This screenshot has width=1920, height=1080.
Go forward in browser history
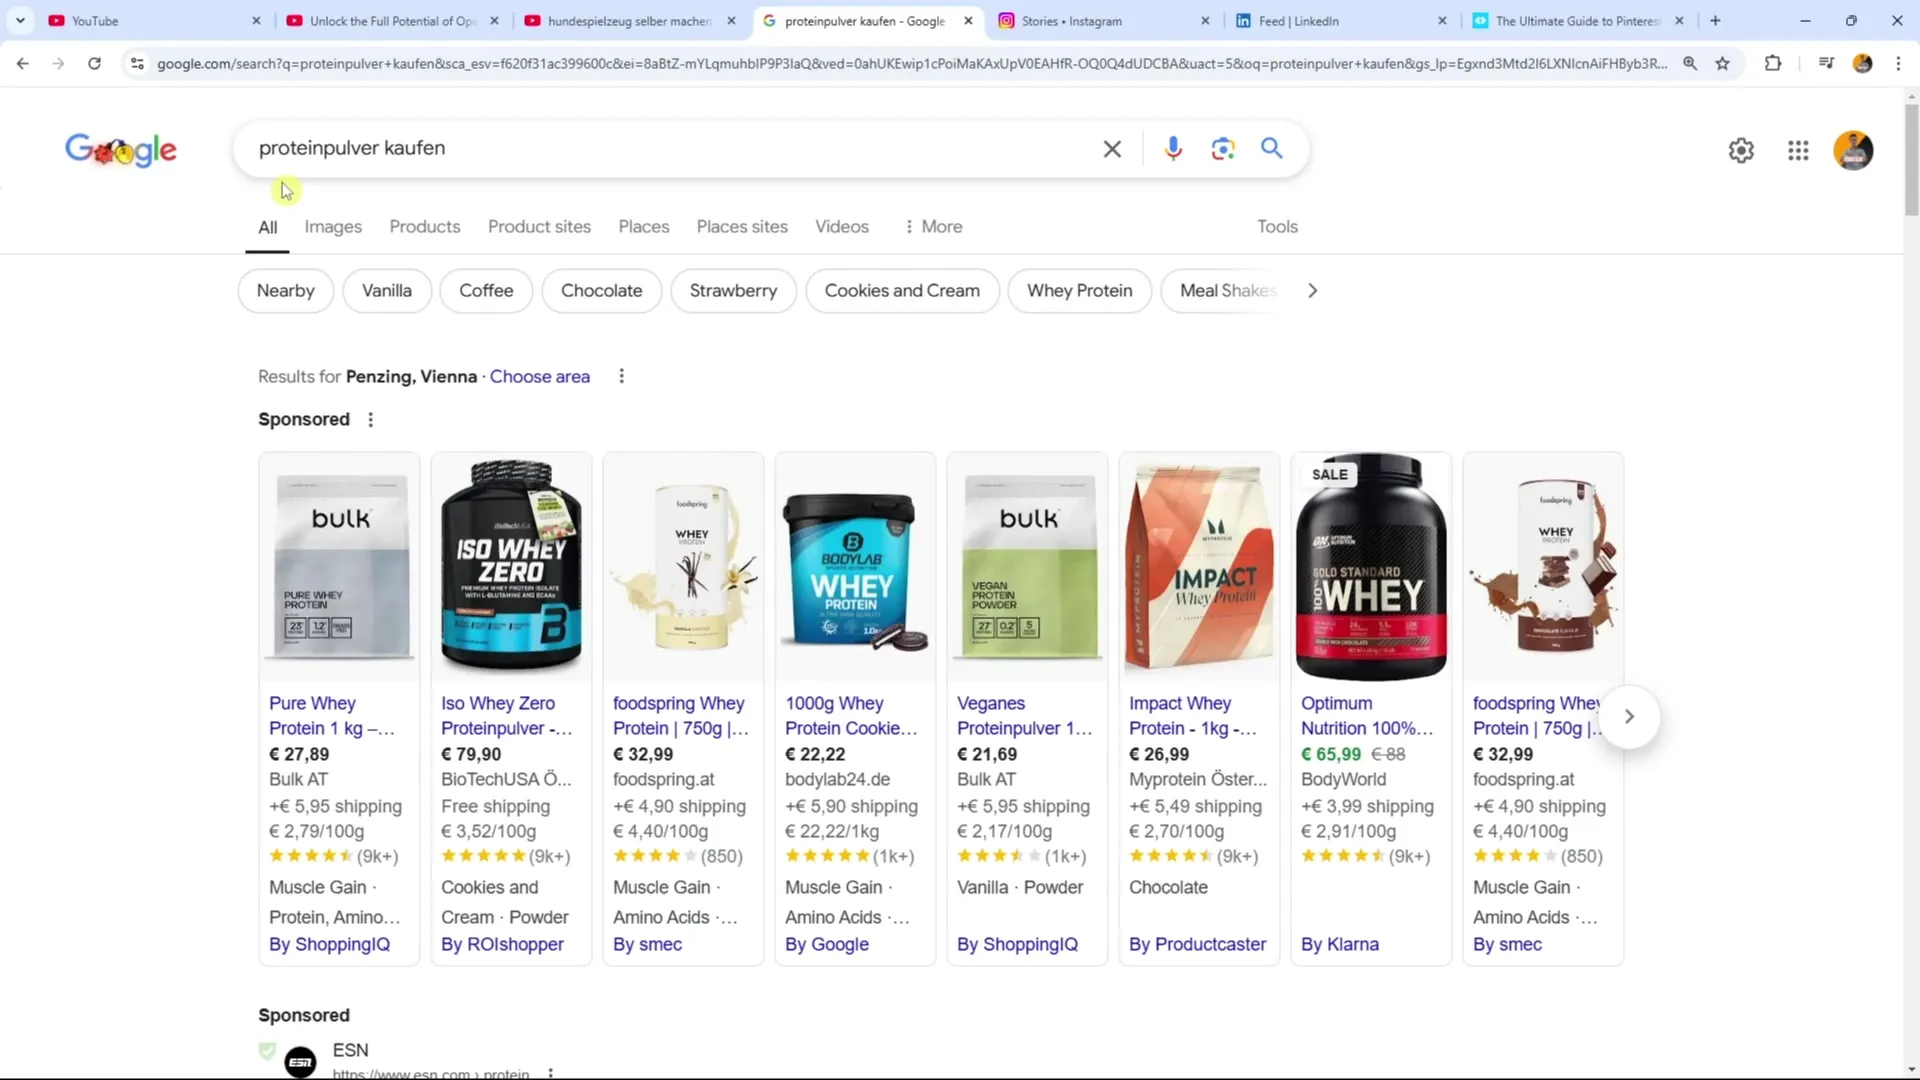pyautogui.click(x=58, y=63)
